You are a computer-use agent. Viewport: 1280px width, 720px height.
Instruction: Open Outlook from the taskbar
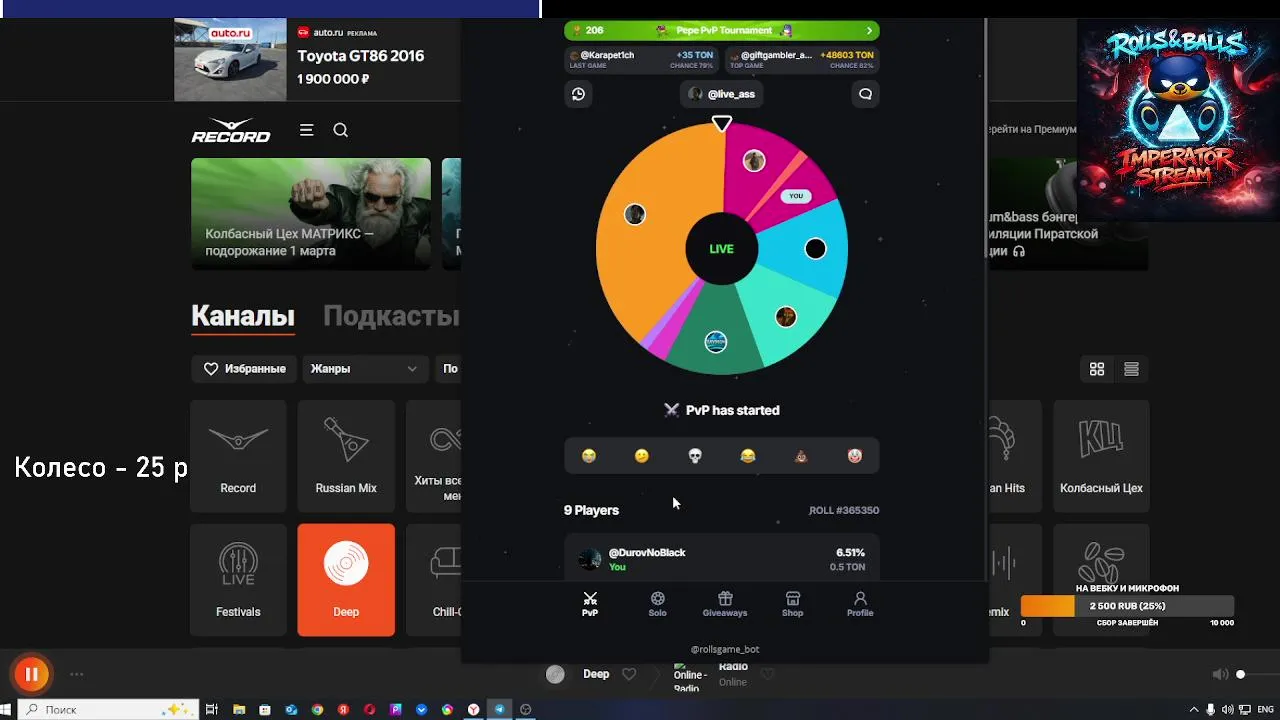(291, 709)
